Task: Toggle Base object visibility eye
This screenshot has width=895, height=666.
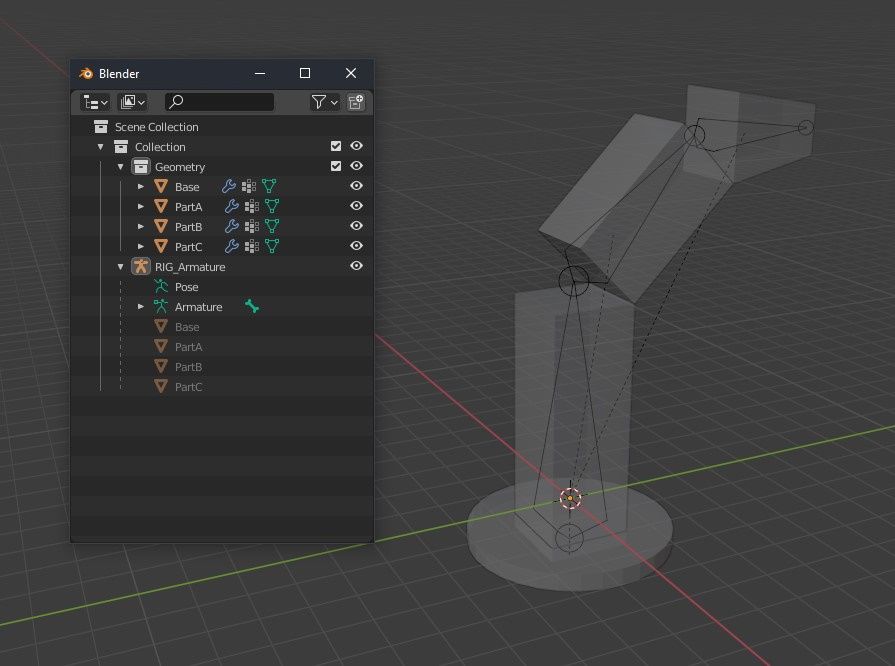Action: pyautogui.click(x=356, y=186)
